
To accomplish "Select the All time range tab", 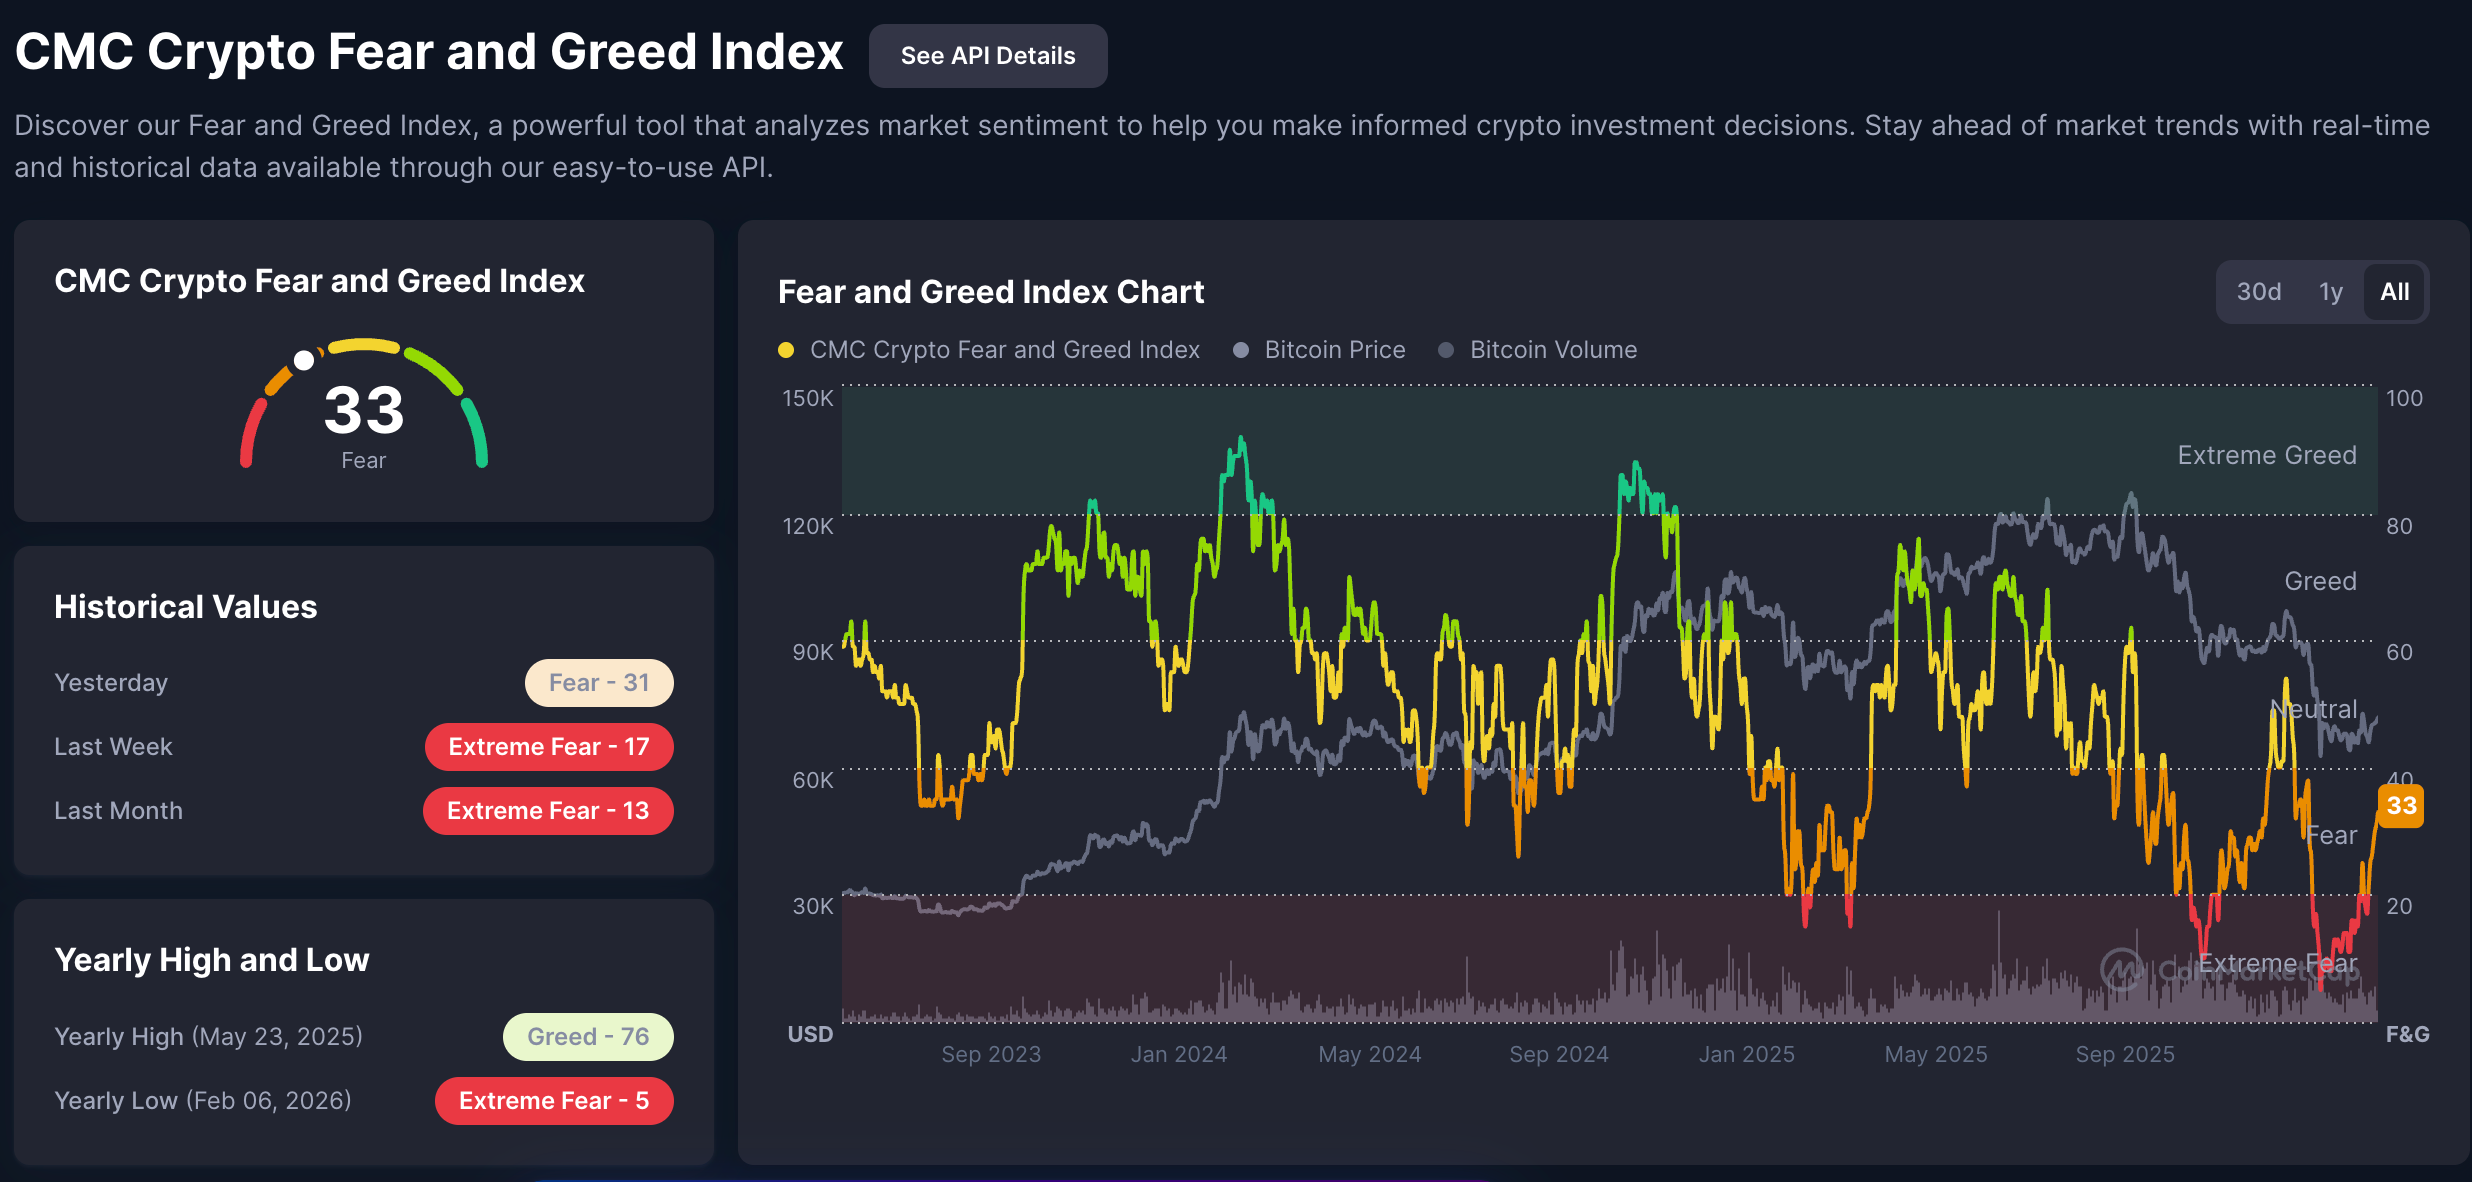I will tap(2394, 292).
